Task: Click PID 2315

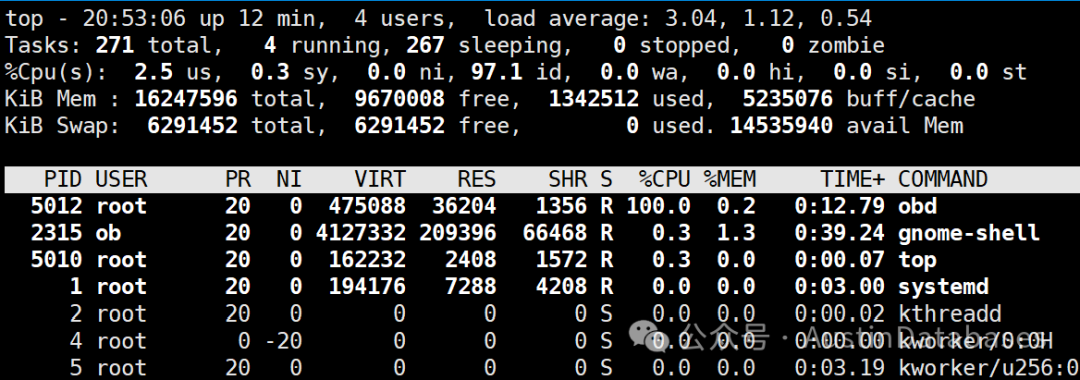Action: click(56, 233)
